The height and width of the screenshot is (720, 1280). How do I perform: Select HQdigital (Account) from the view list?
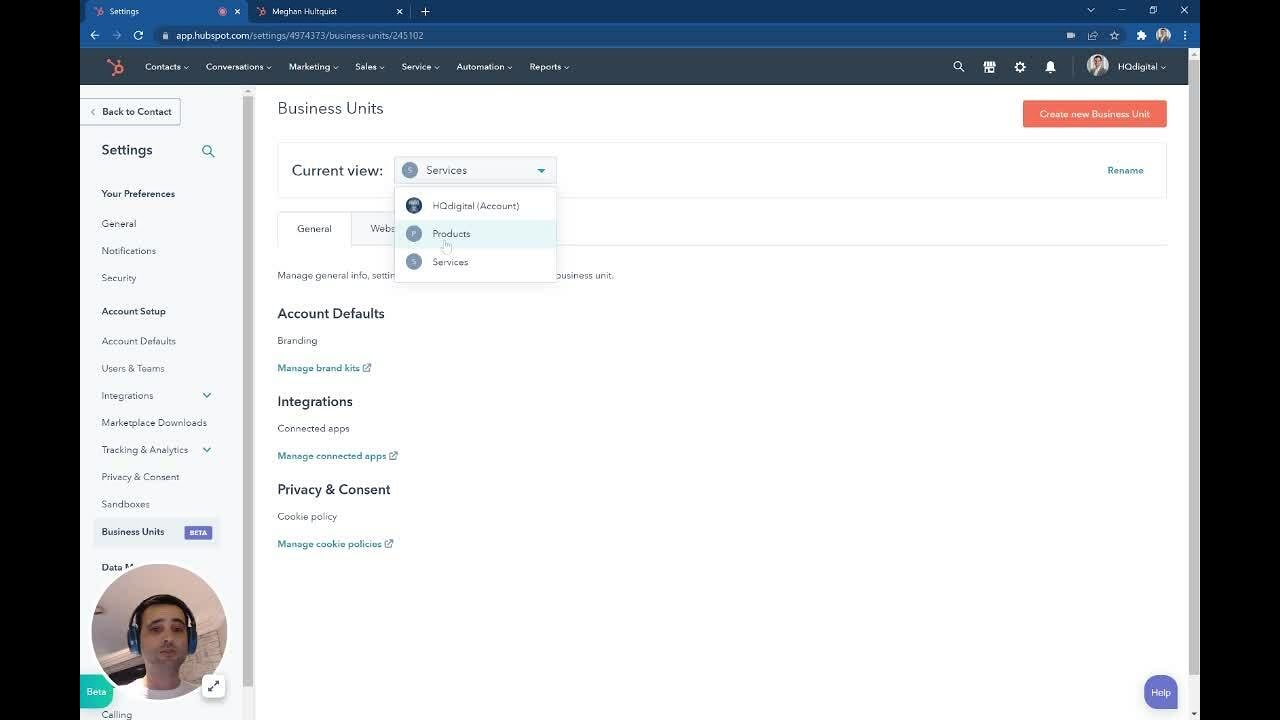click(475, 206)
